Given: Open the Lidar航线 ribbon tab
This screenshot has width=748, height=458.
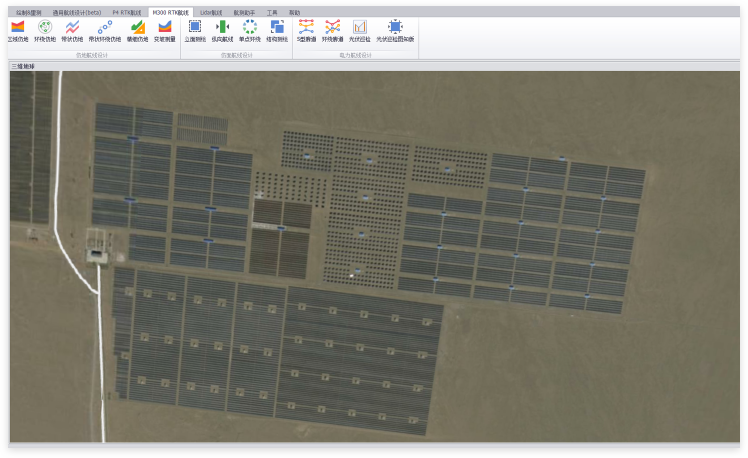Looking at the screenshot, I should click(x=211, y=12).
